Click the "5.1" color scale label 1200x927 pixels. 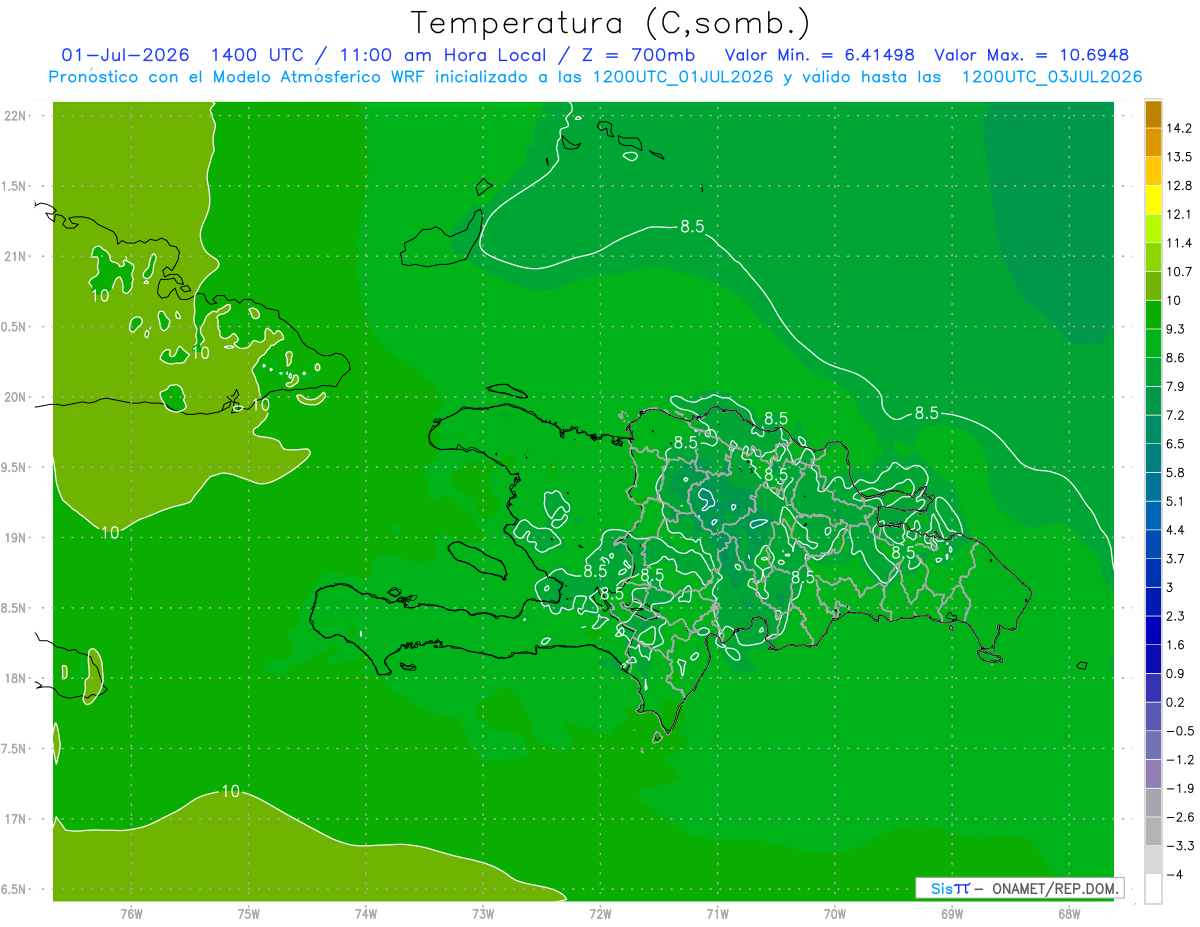pyautogui.click(x=1177, y=501)
